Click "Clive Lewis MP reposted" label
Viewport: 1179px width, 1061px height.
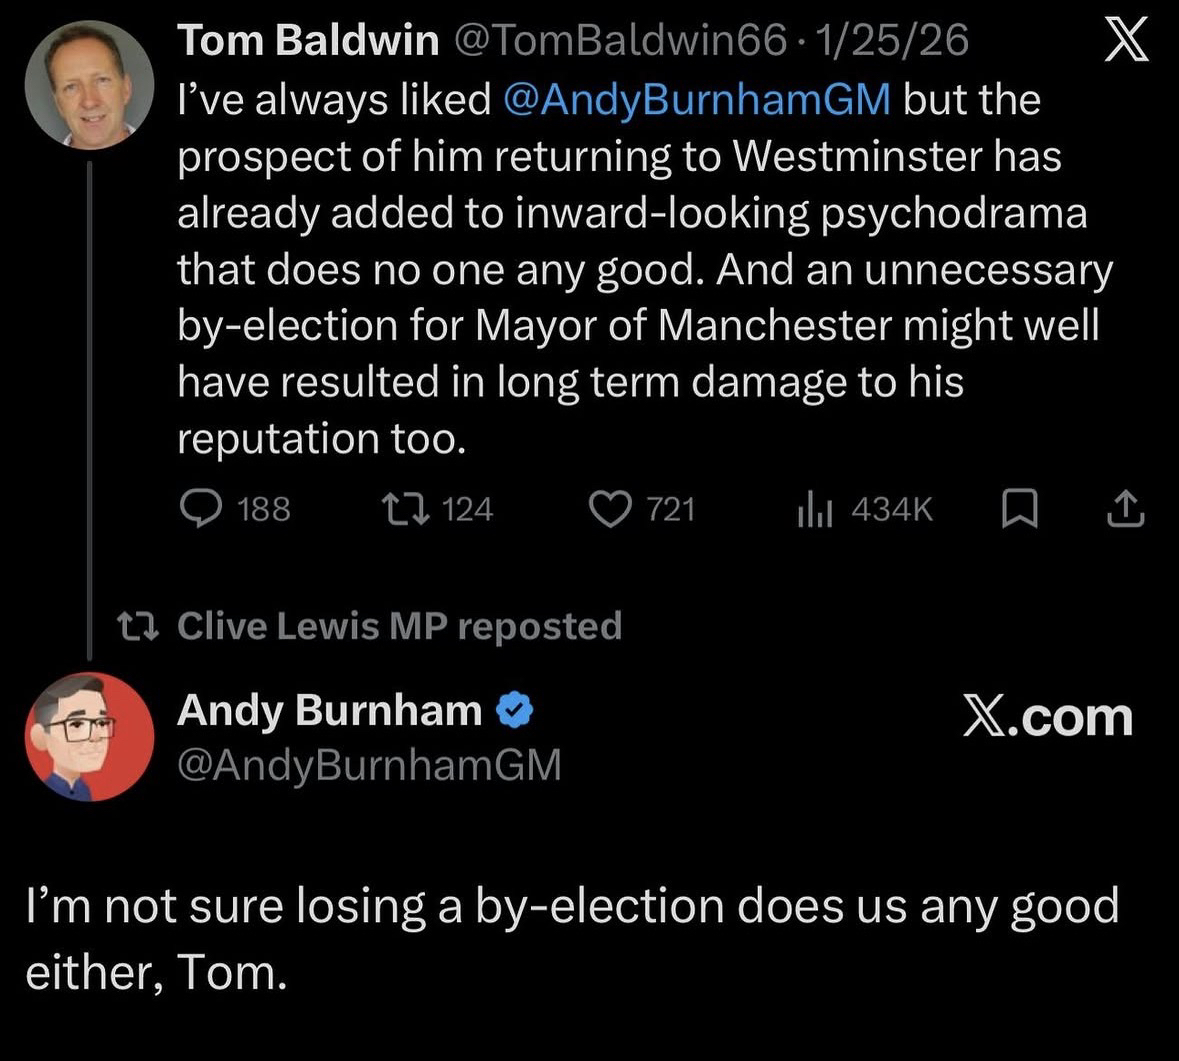[x=399, y=626]
